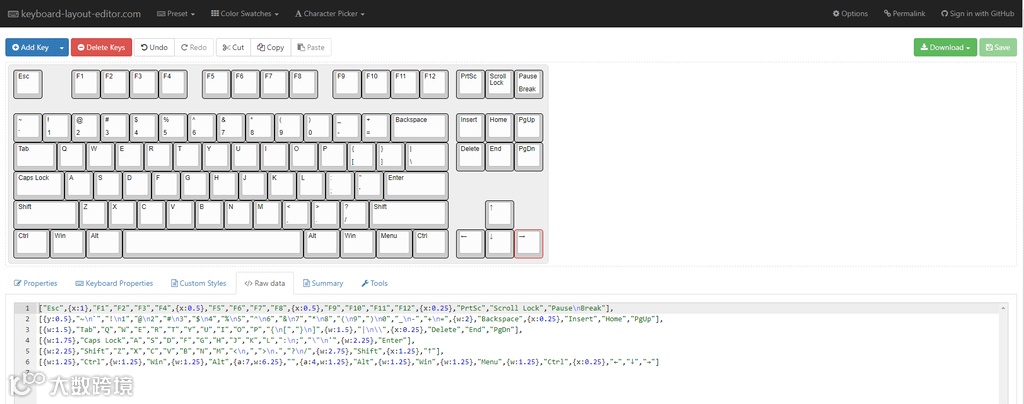Click the Permalink link

[904, 13]
